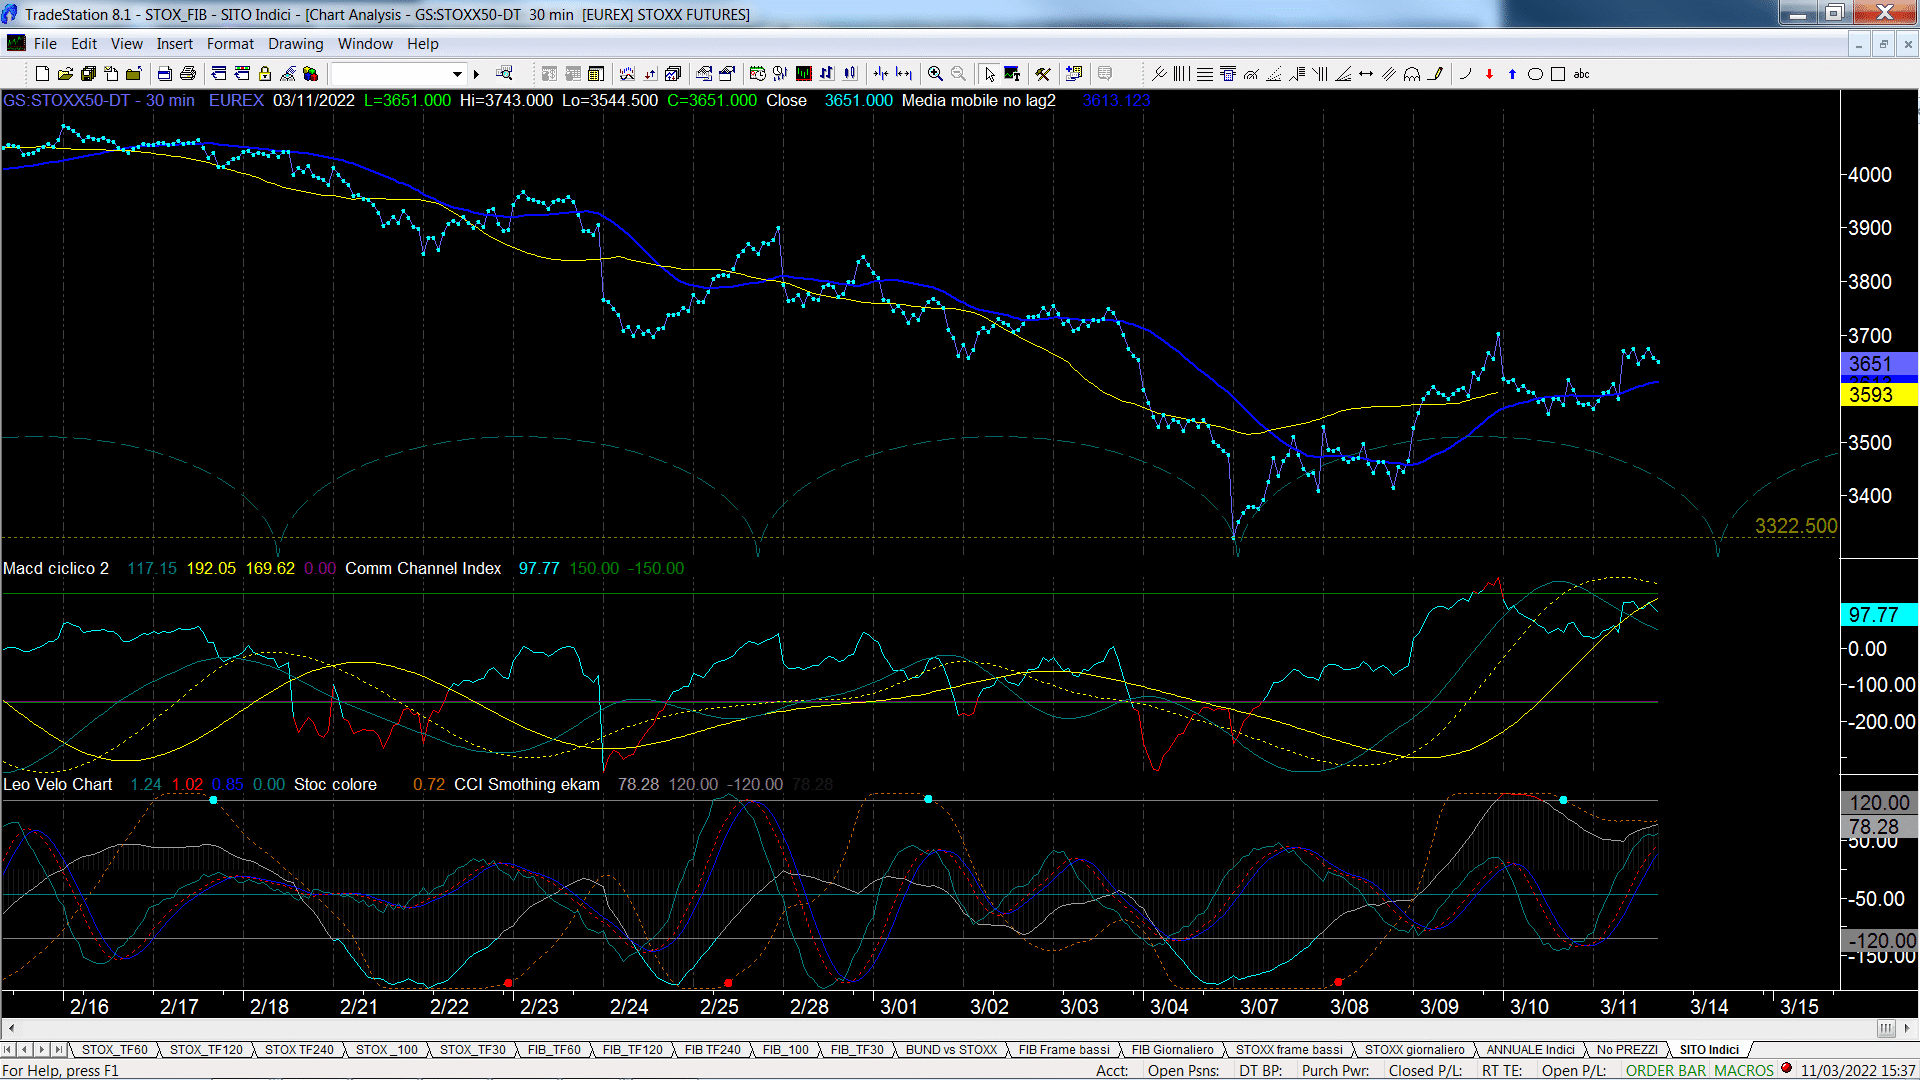
Task: Switch to the STOX_TF120 tab
Action: [x=206, y=1049]
